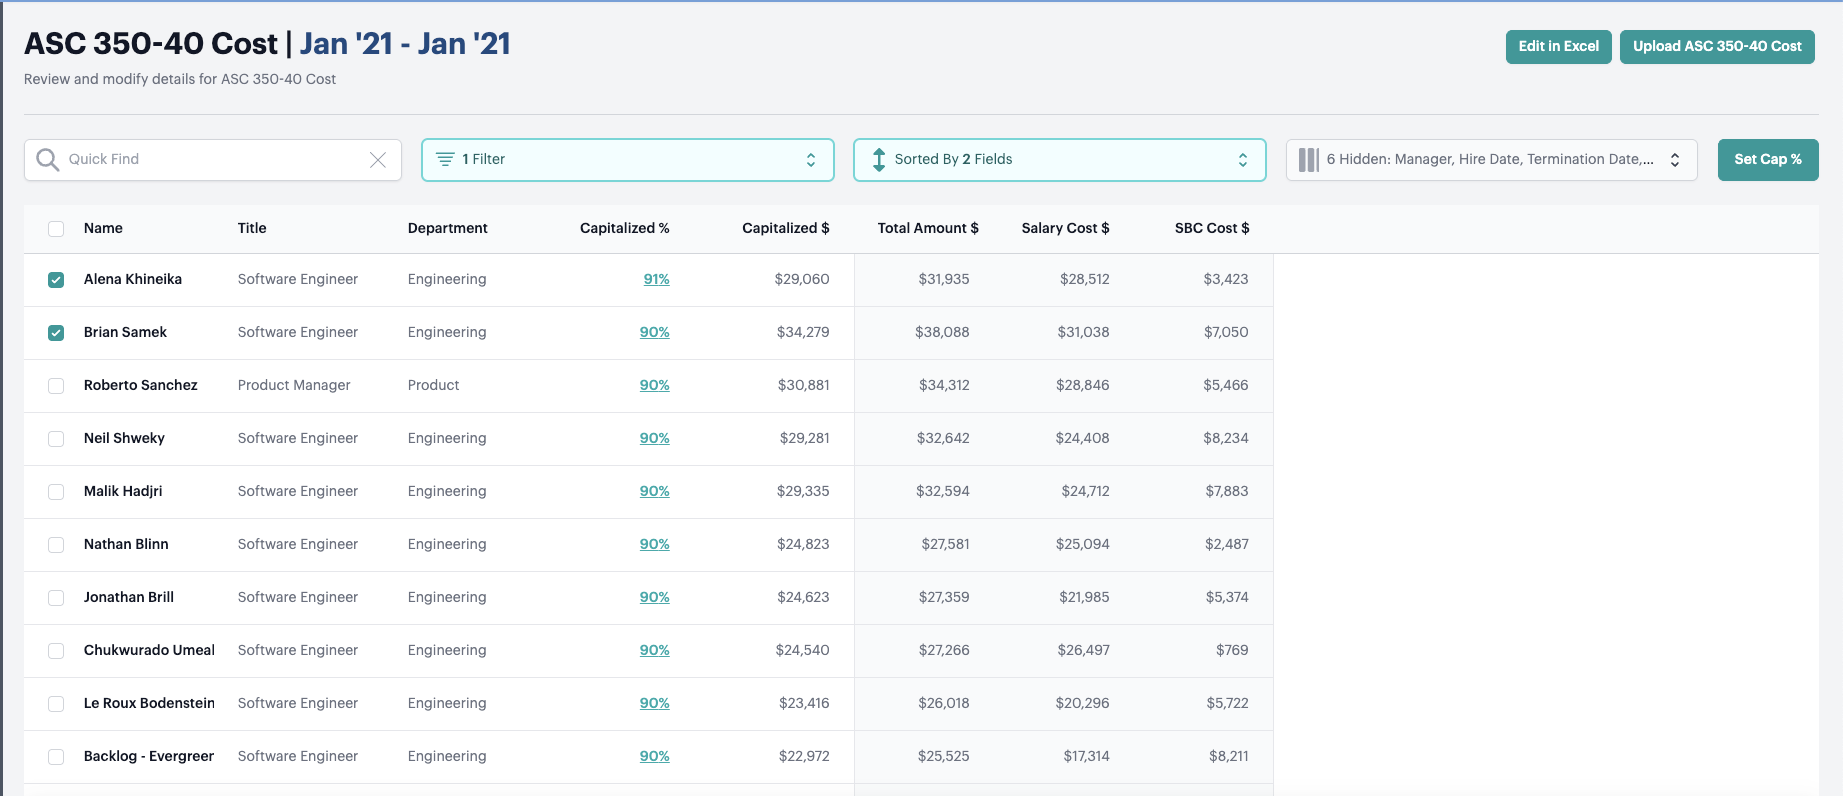Check the Roberto Sanchez row checkbox
Screen dimensions: 1843x796
click(x=56, y=386)
